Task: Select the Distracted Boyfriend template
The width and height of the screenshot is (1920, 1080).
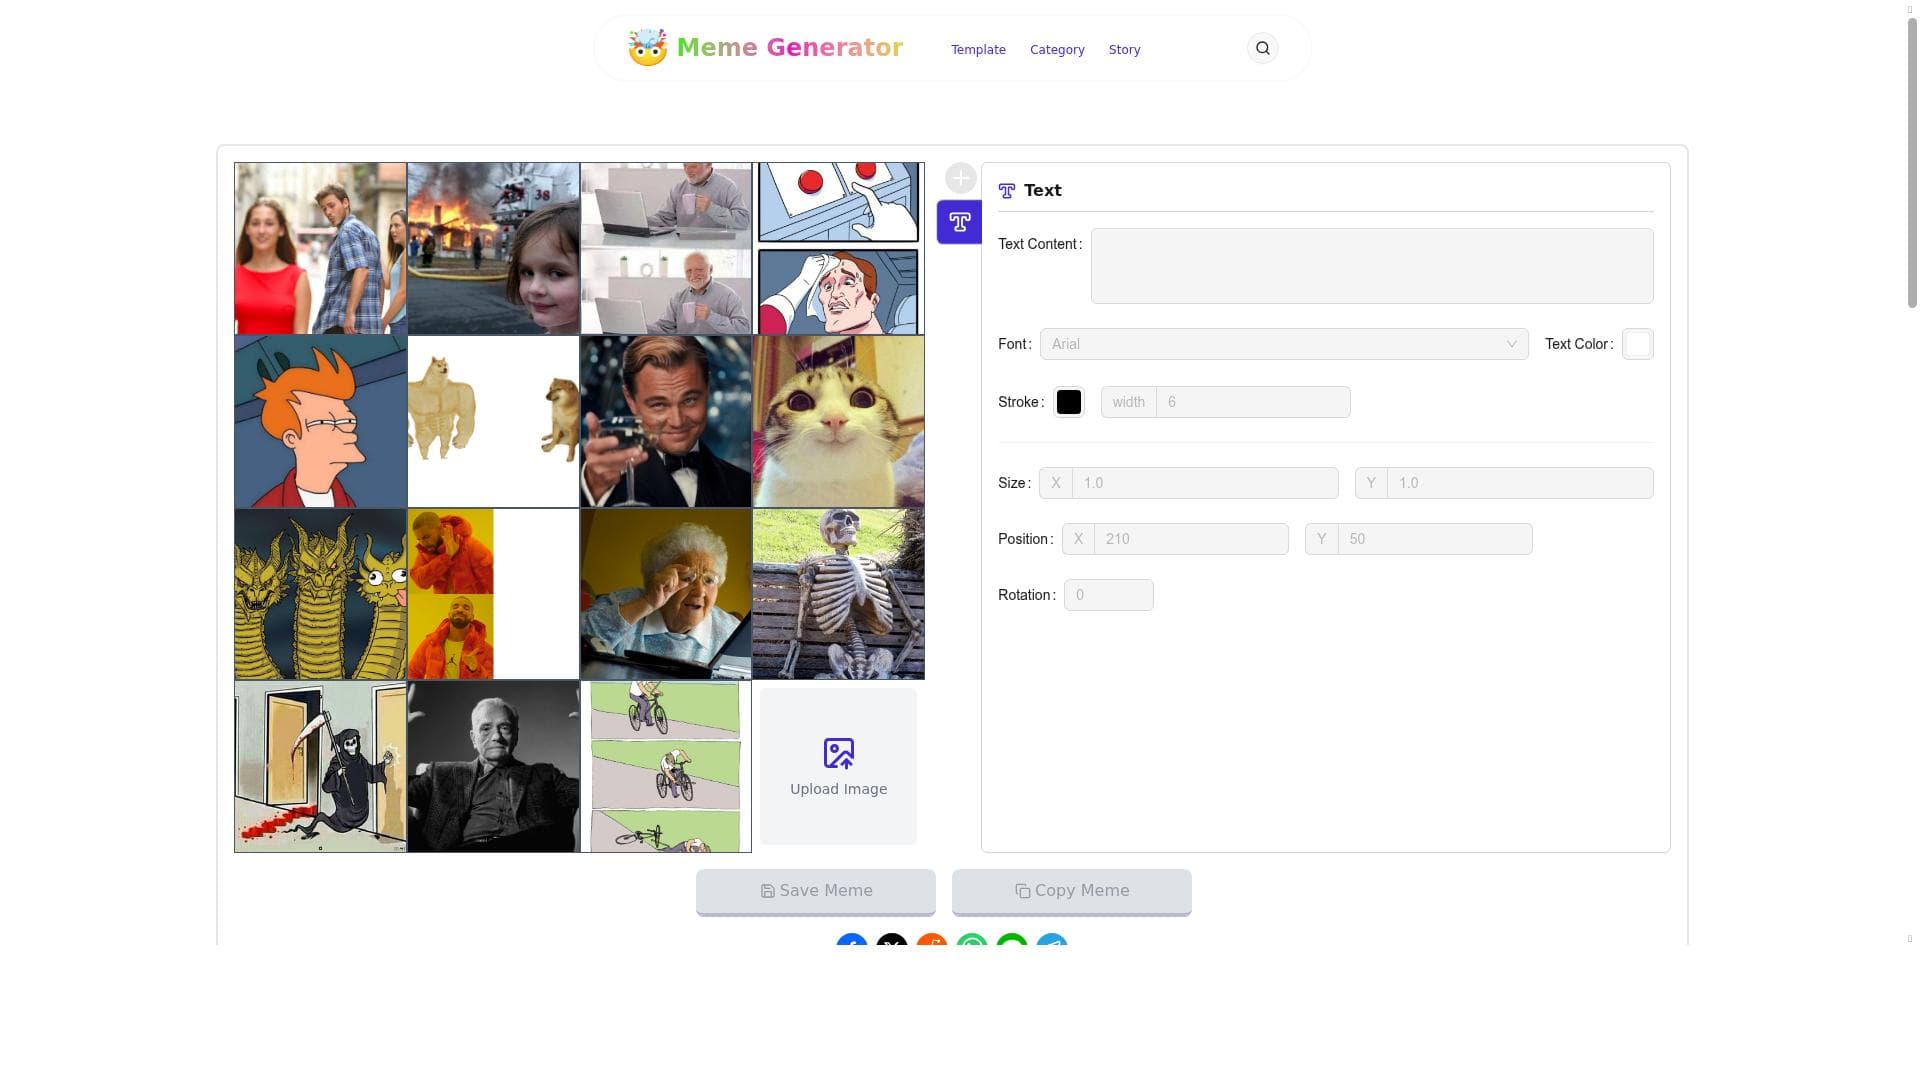Action: [320, 248]
